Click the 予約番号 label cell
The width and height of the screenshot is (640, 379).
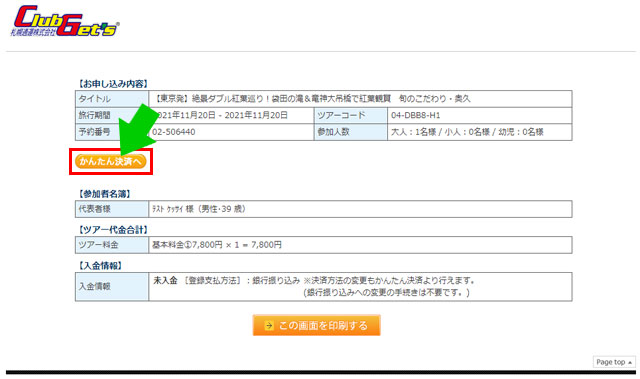pos(112,132)
